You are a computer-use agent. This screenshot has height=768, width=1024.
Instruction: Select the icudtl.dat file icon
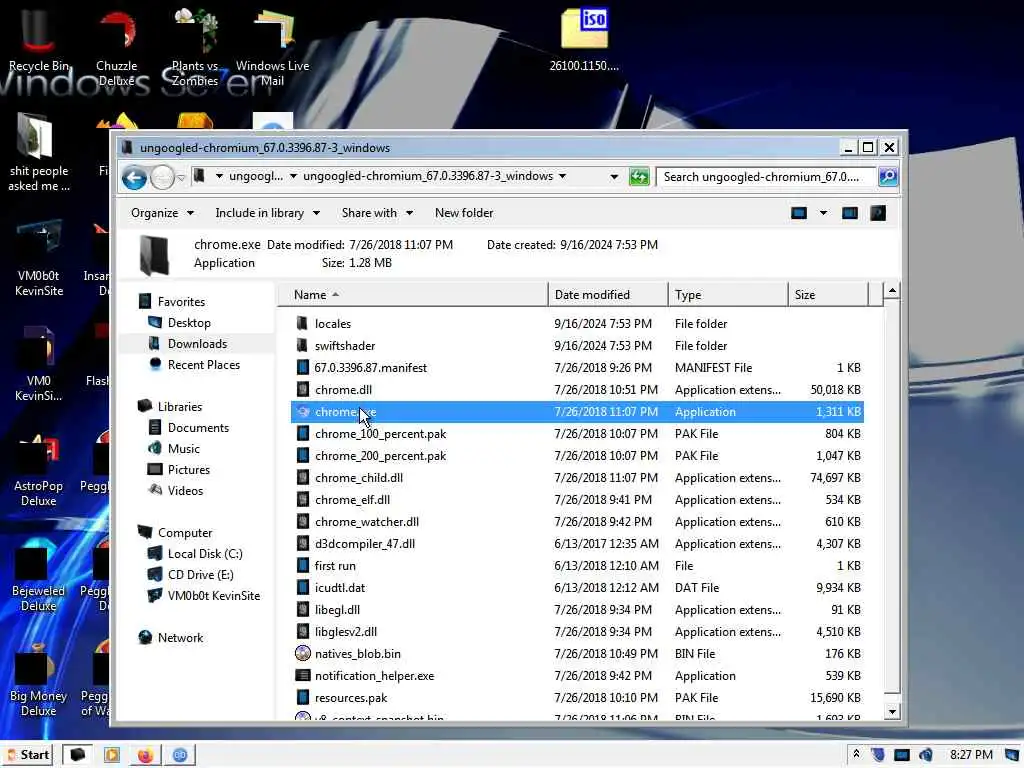(x=302, y=588)
